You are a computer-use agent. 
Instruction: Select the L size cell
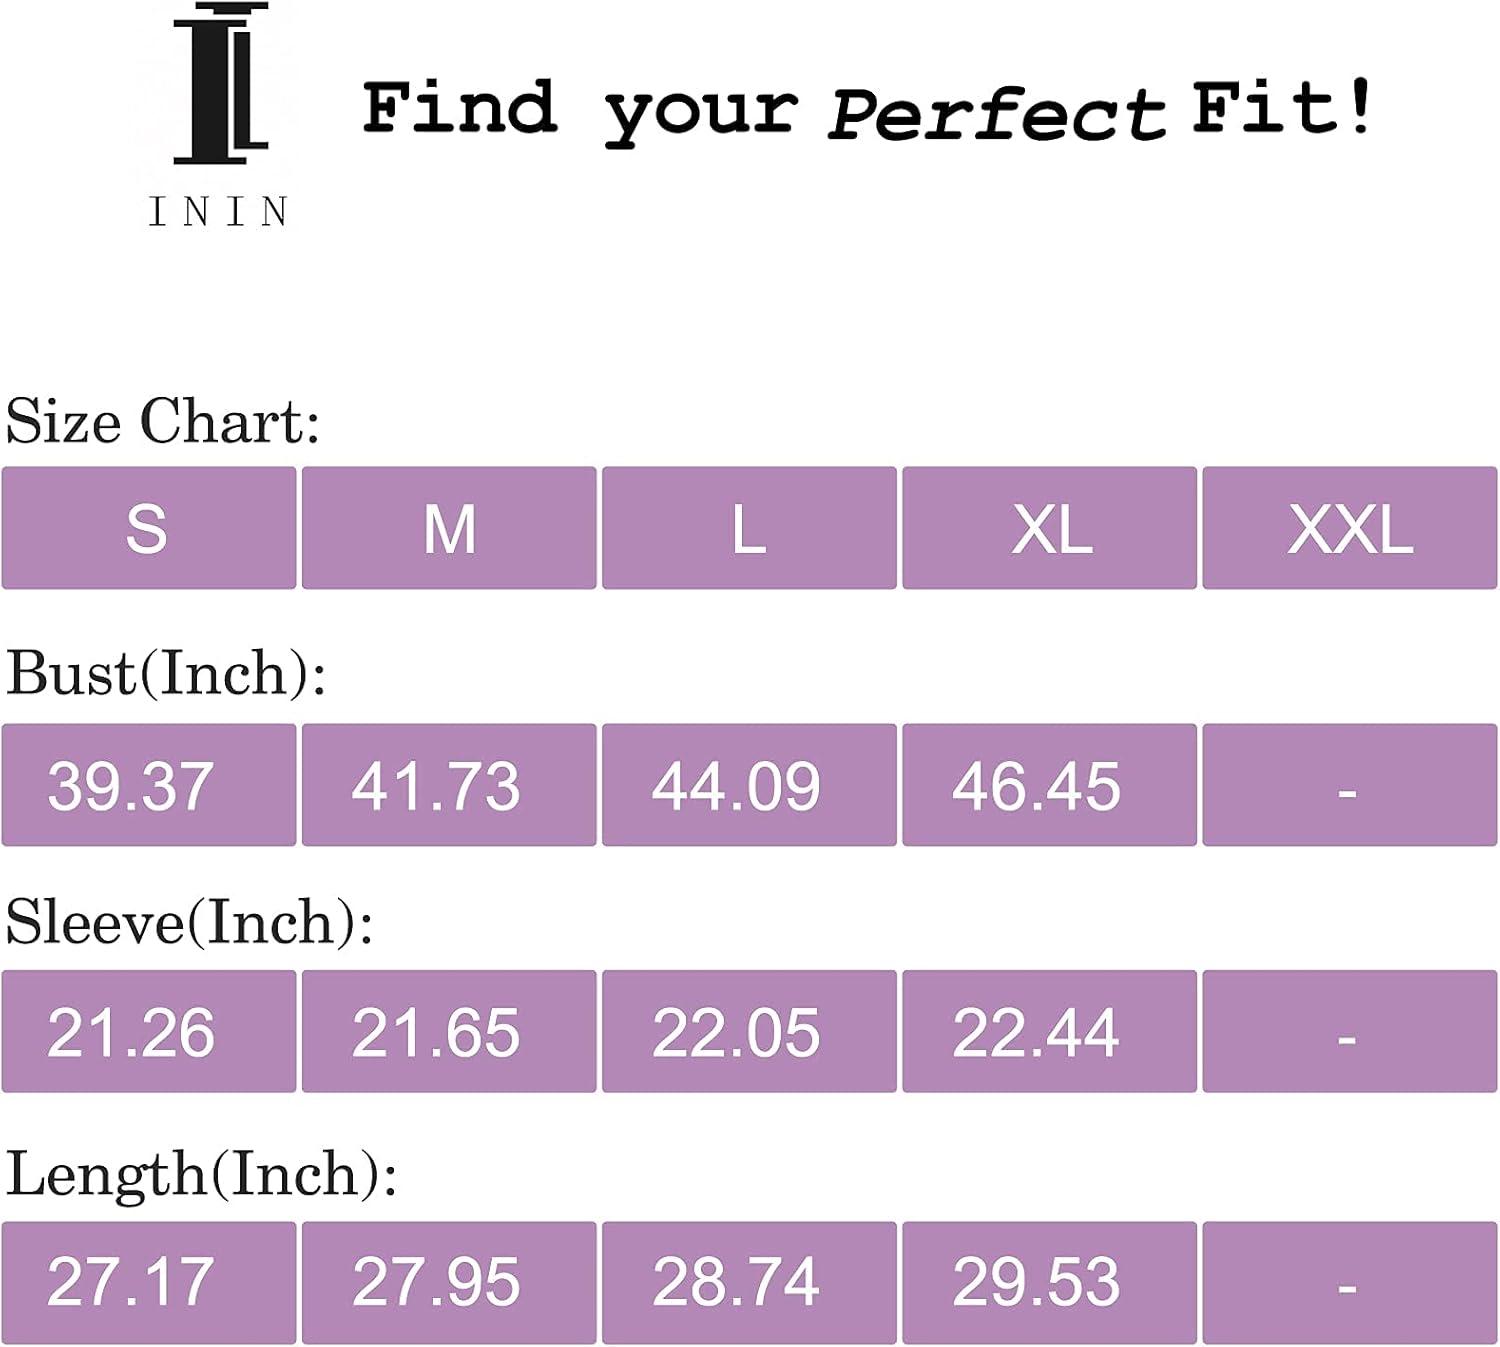point(749,528)
